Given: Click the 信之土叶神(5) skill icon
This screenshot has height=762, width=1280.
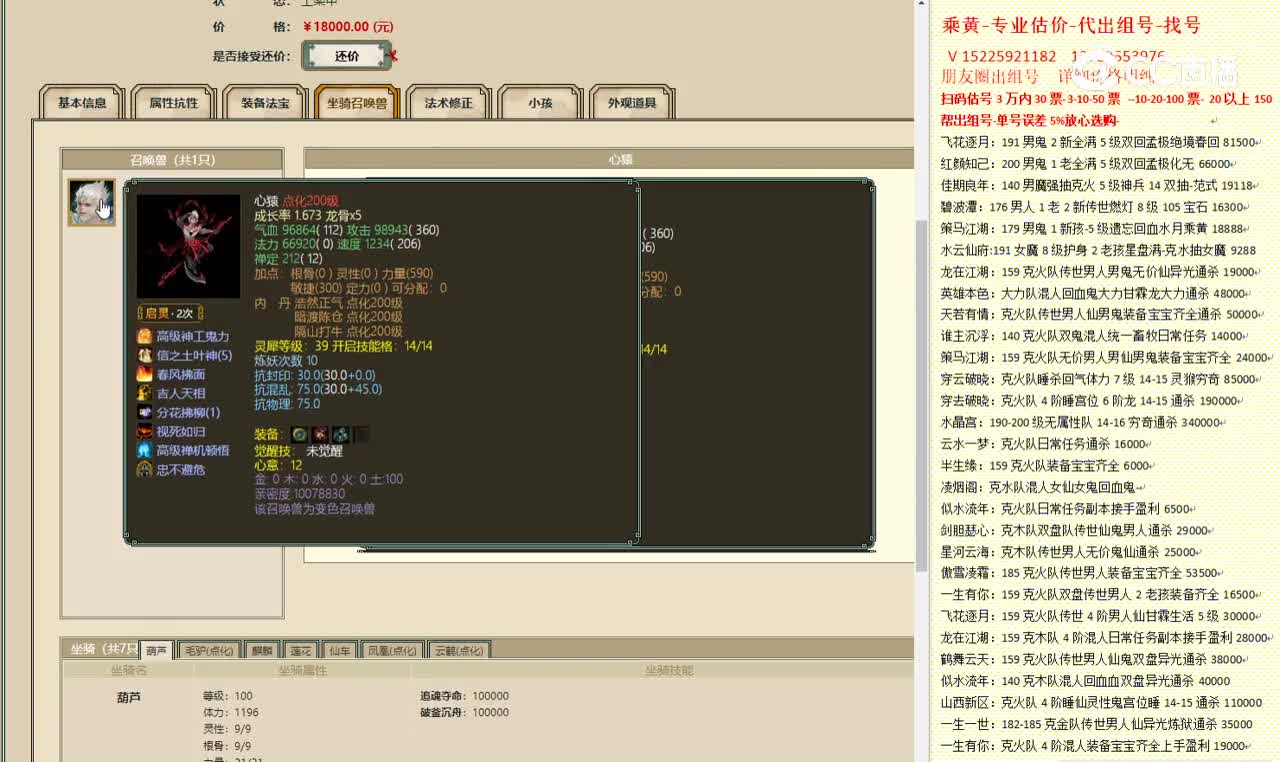Looking at the screenshot, I should (145, 356).
